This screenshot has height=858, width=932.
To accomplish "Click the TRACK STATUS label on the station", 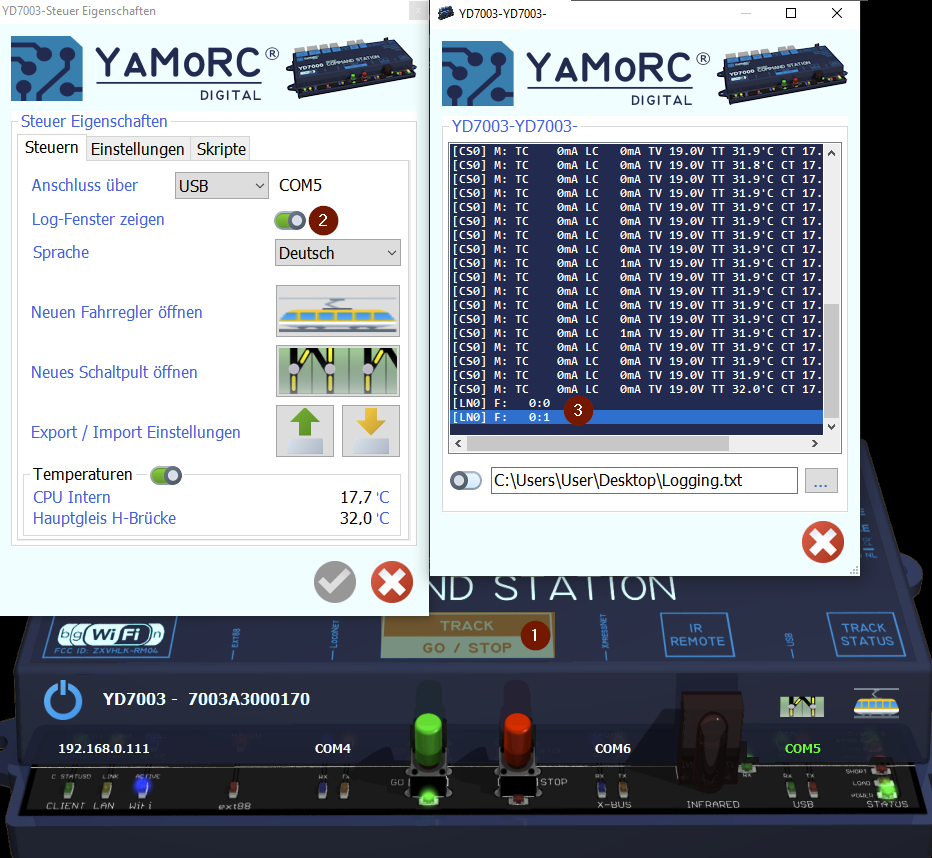I will (x=867, y=634).
